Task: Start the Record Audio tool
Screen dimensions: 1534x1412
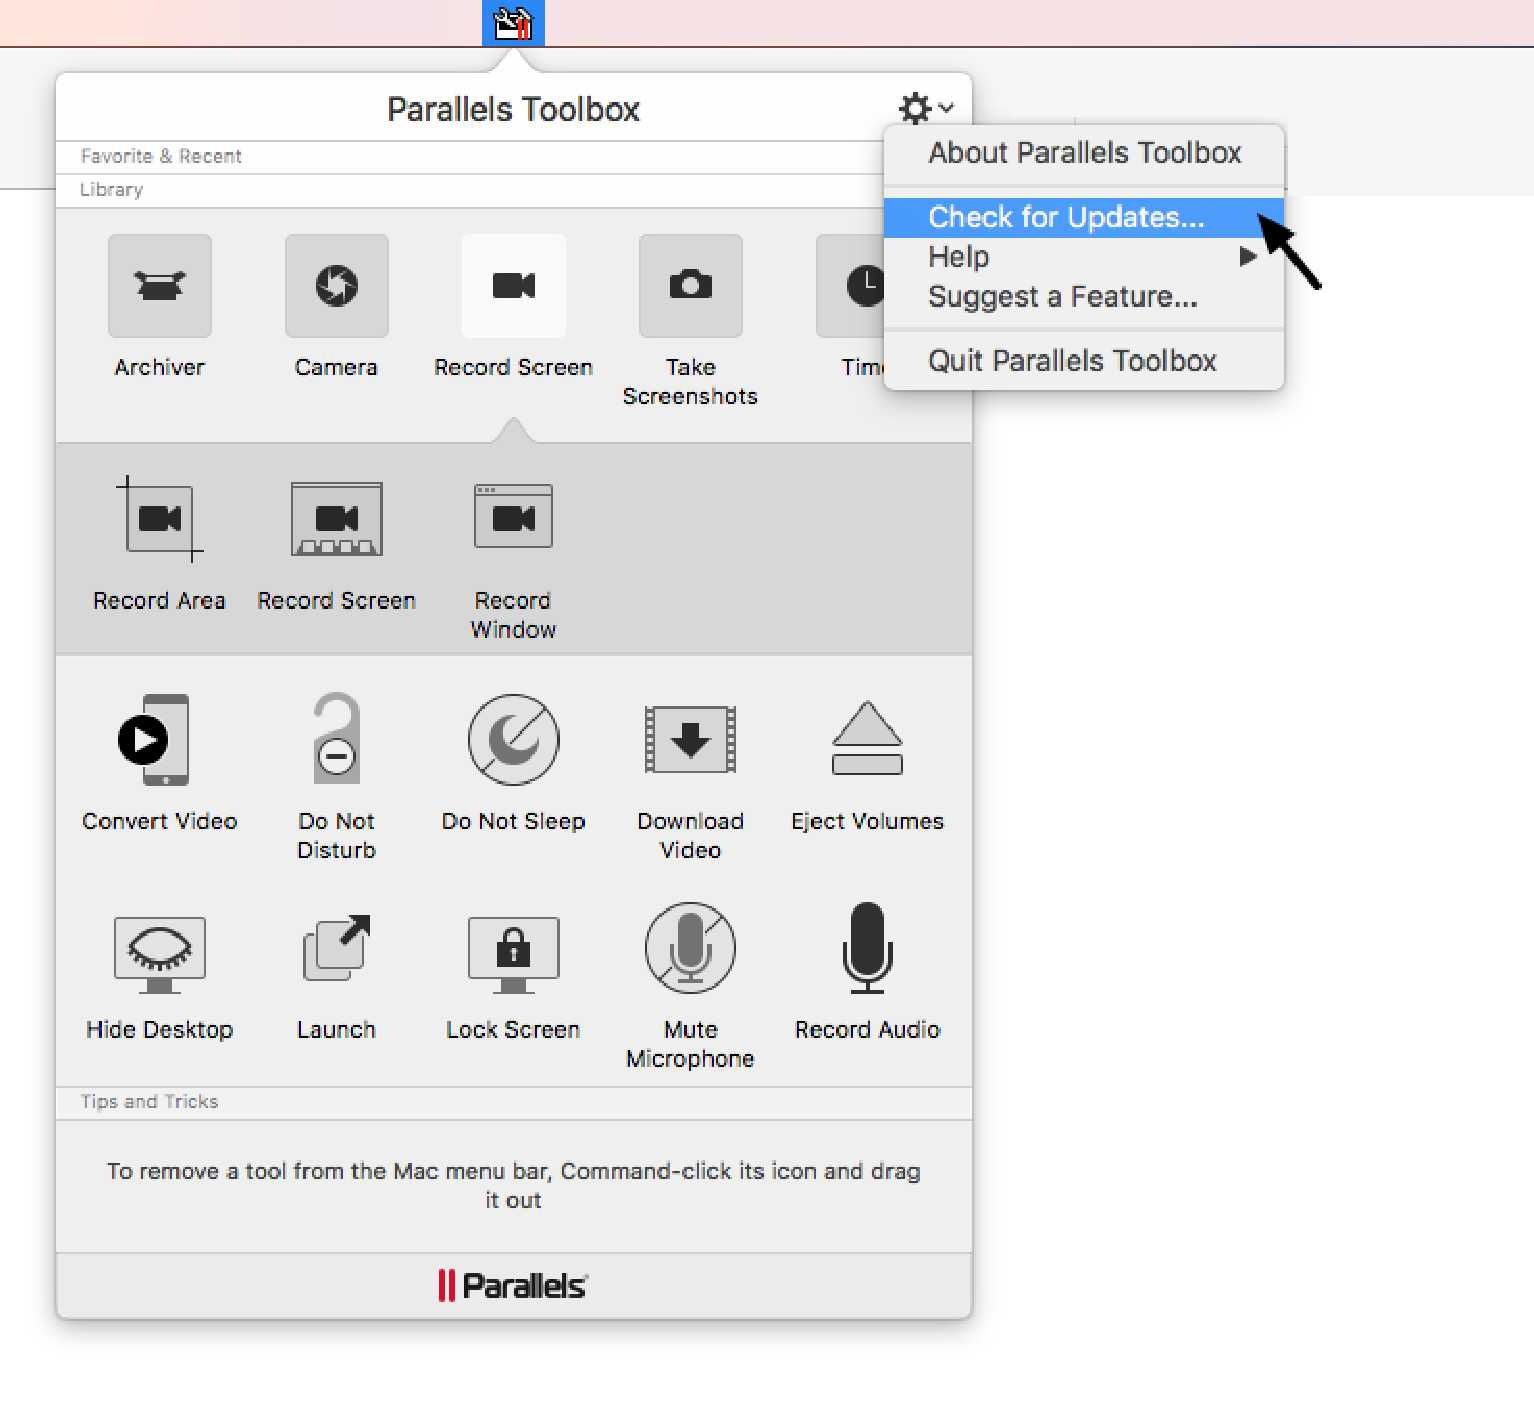Action: 867,949
